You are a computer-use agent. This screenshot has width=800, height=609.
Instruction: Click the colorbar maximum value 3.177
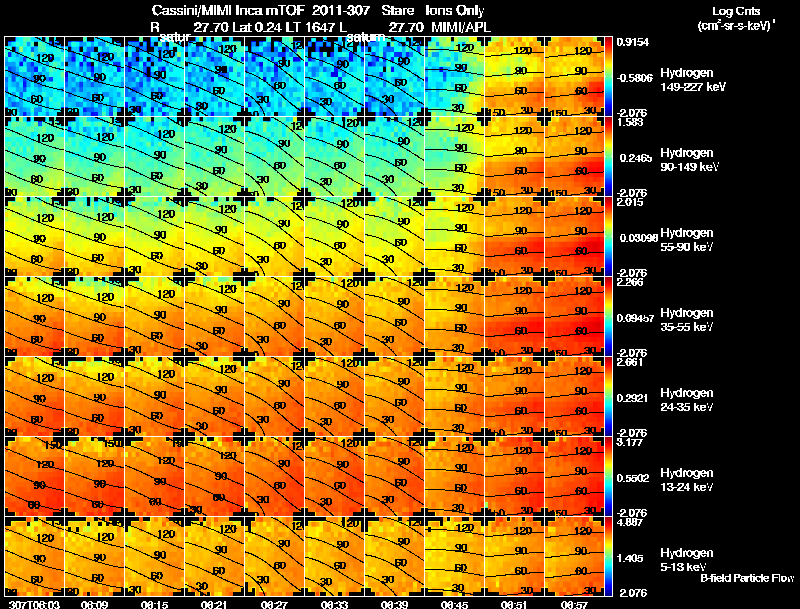point(630,442)
